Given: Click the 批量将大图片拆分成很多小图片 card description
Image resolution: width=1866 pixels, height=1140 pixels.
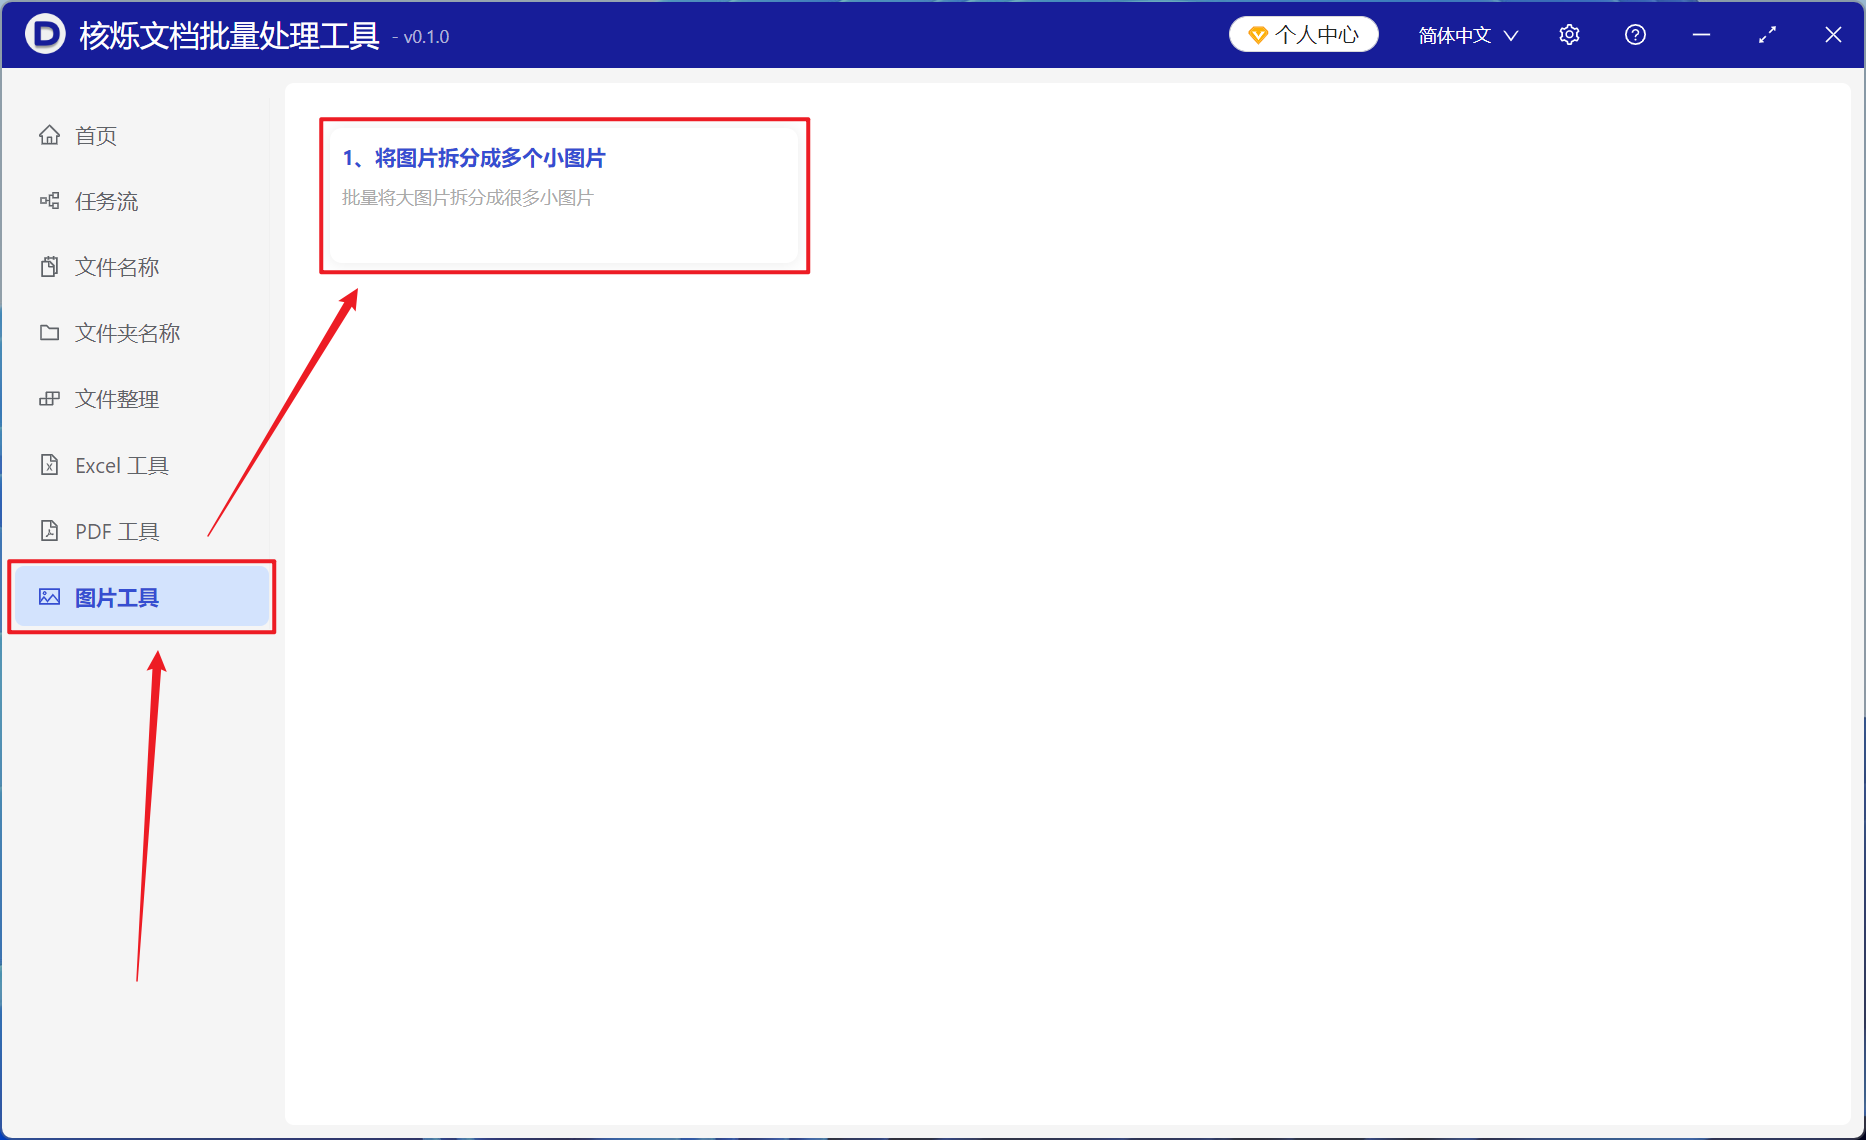Looking at the screenshot, I should point(468,198).
